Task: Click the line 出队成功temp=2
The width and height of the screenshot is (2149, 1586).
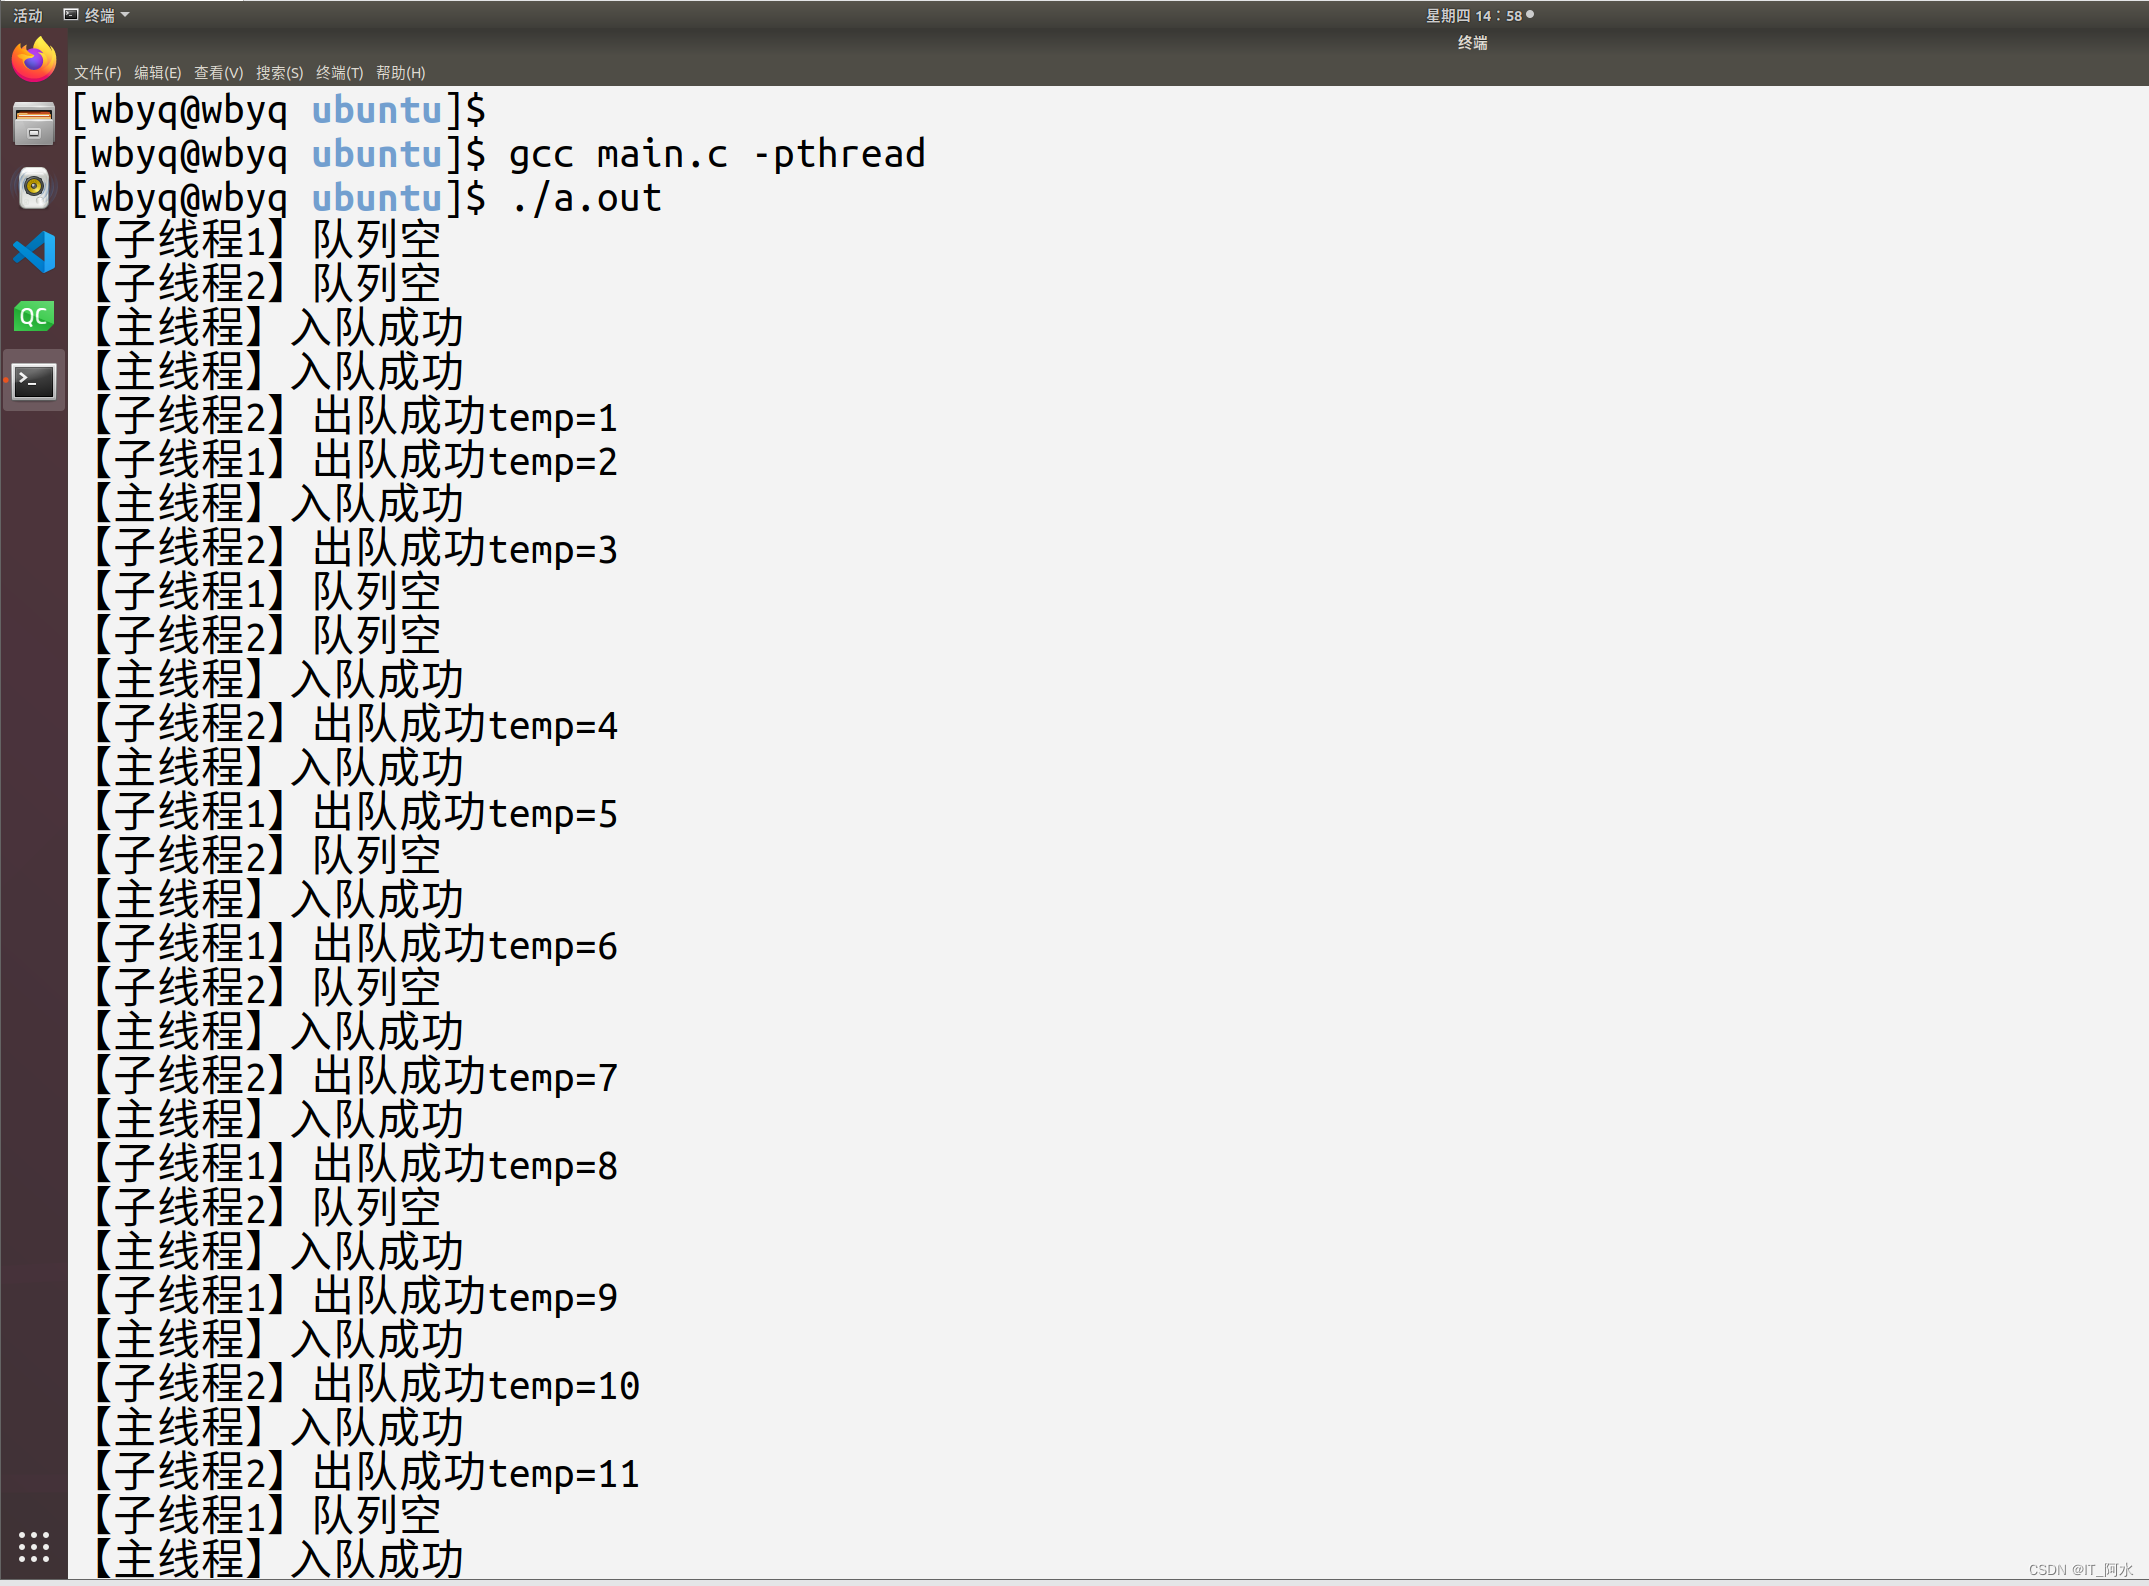Action: 355,461
